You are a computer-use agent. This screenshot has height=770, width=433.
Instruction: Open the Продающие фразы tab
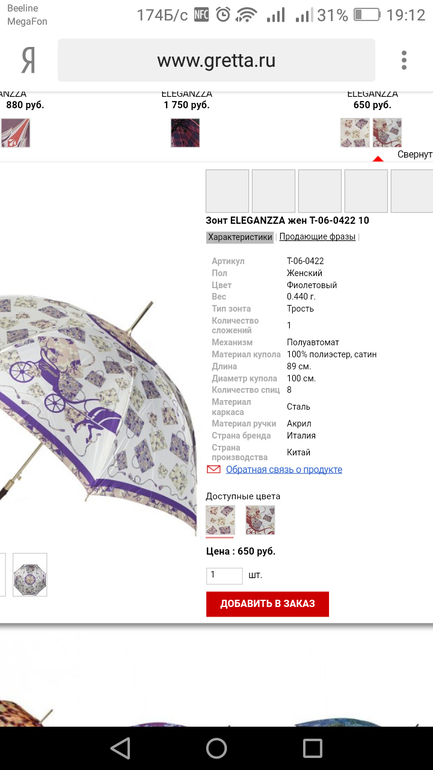pyautogui.click(x=317, y=237)
